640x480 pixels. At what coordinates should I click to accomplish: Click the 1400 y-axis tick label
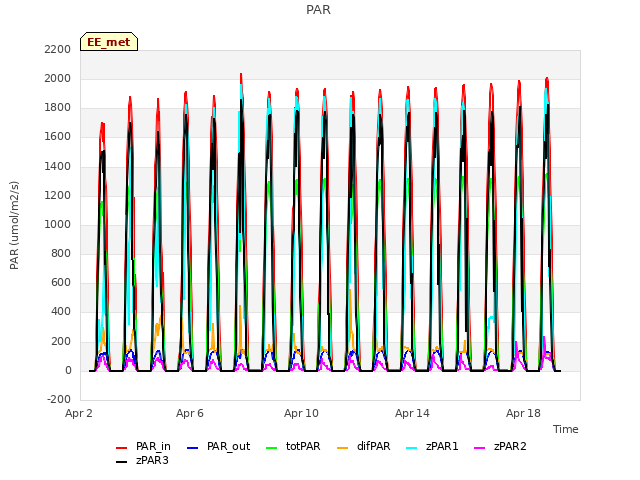58,166
